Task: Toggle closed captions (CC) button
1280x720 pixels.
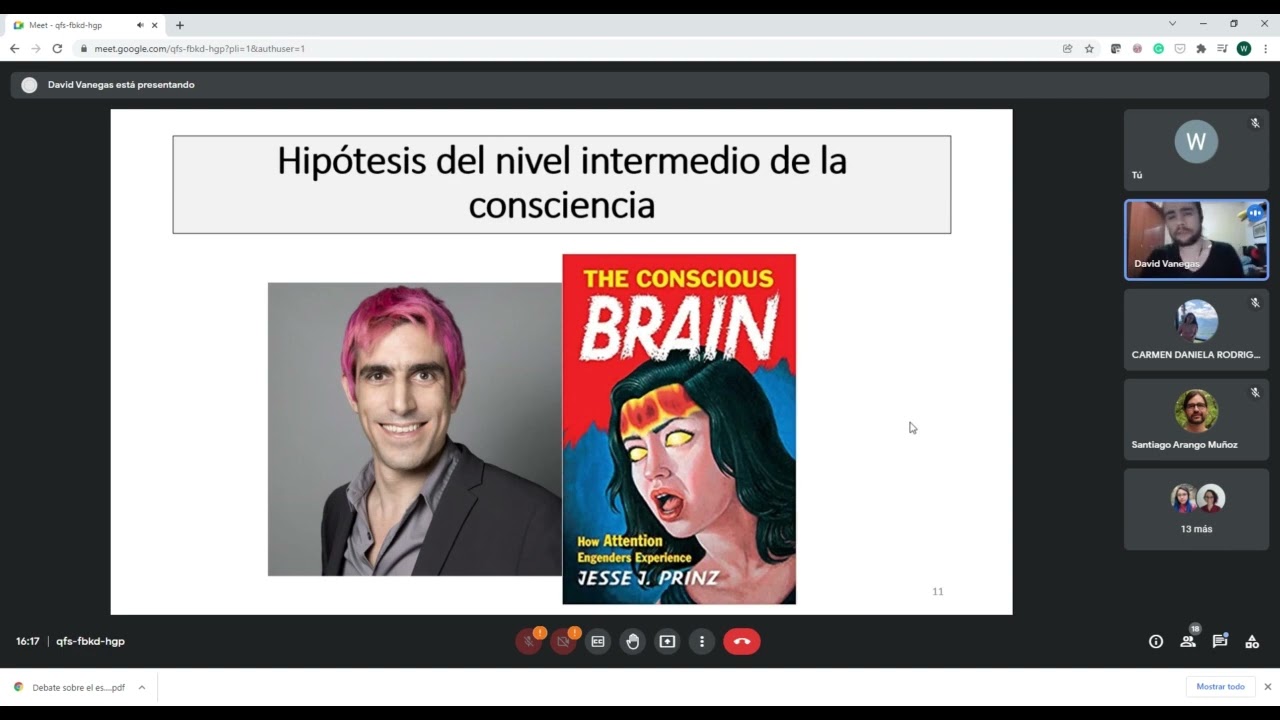Action: [x=598, y=642]
